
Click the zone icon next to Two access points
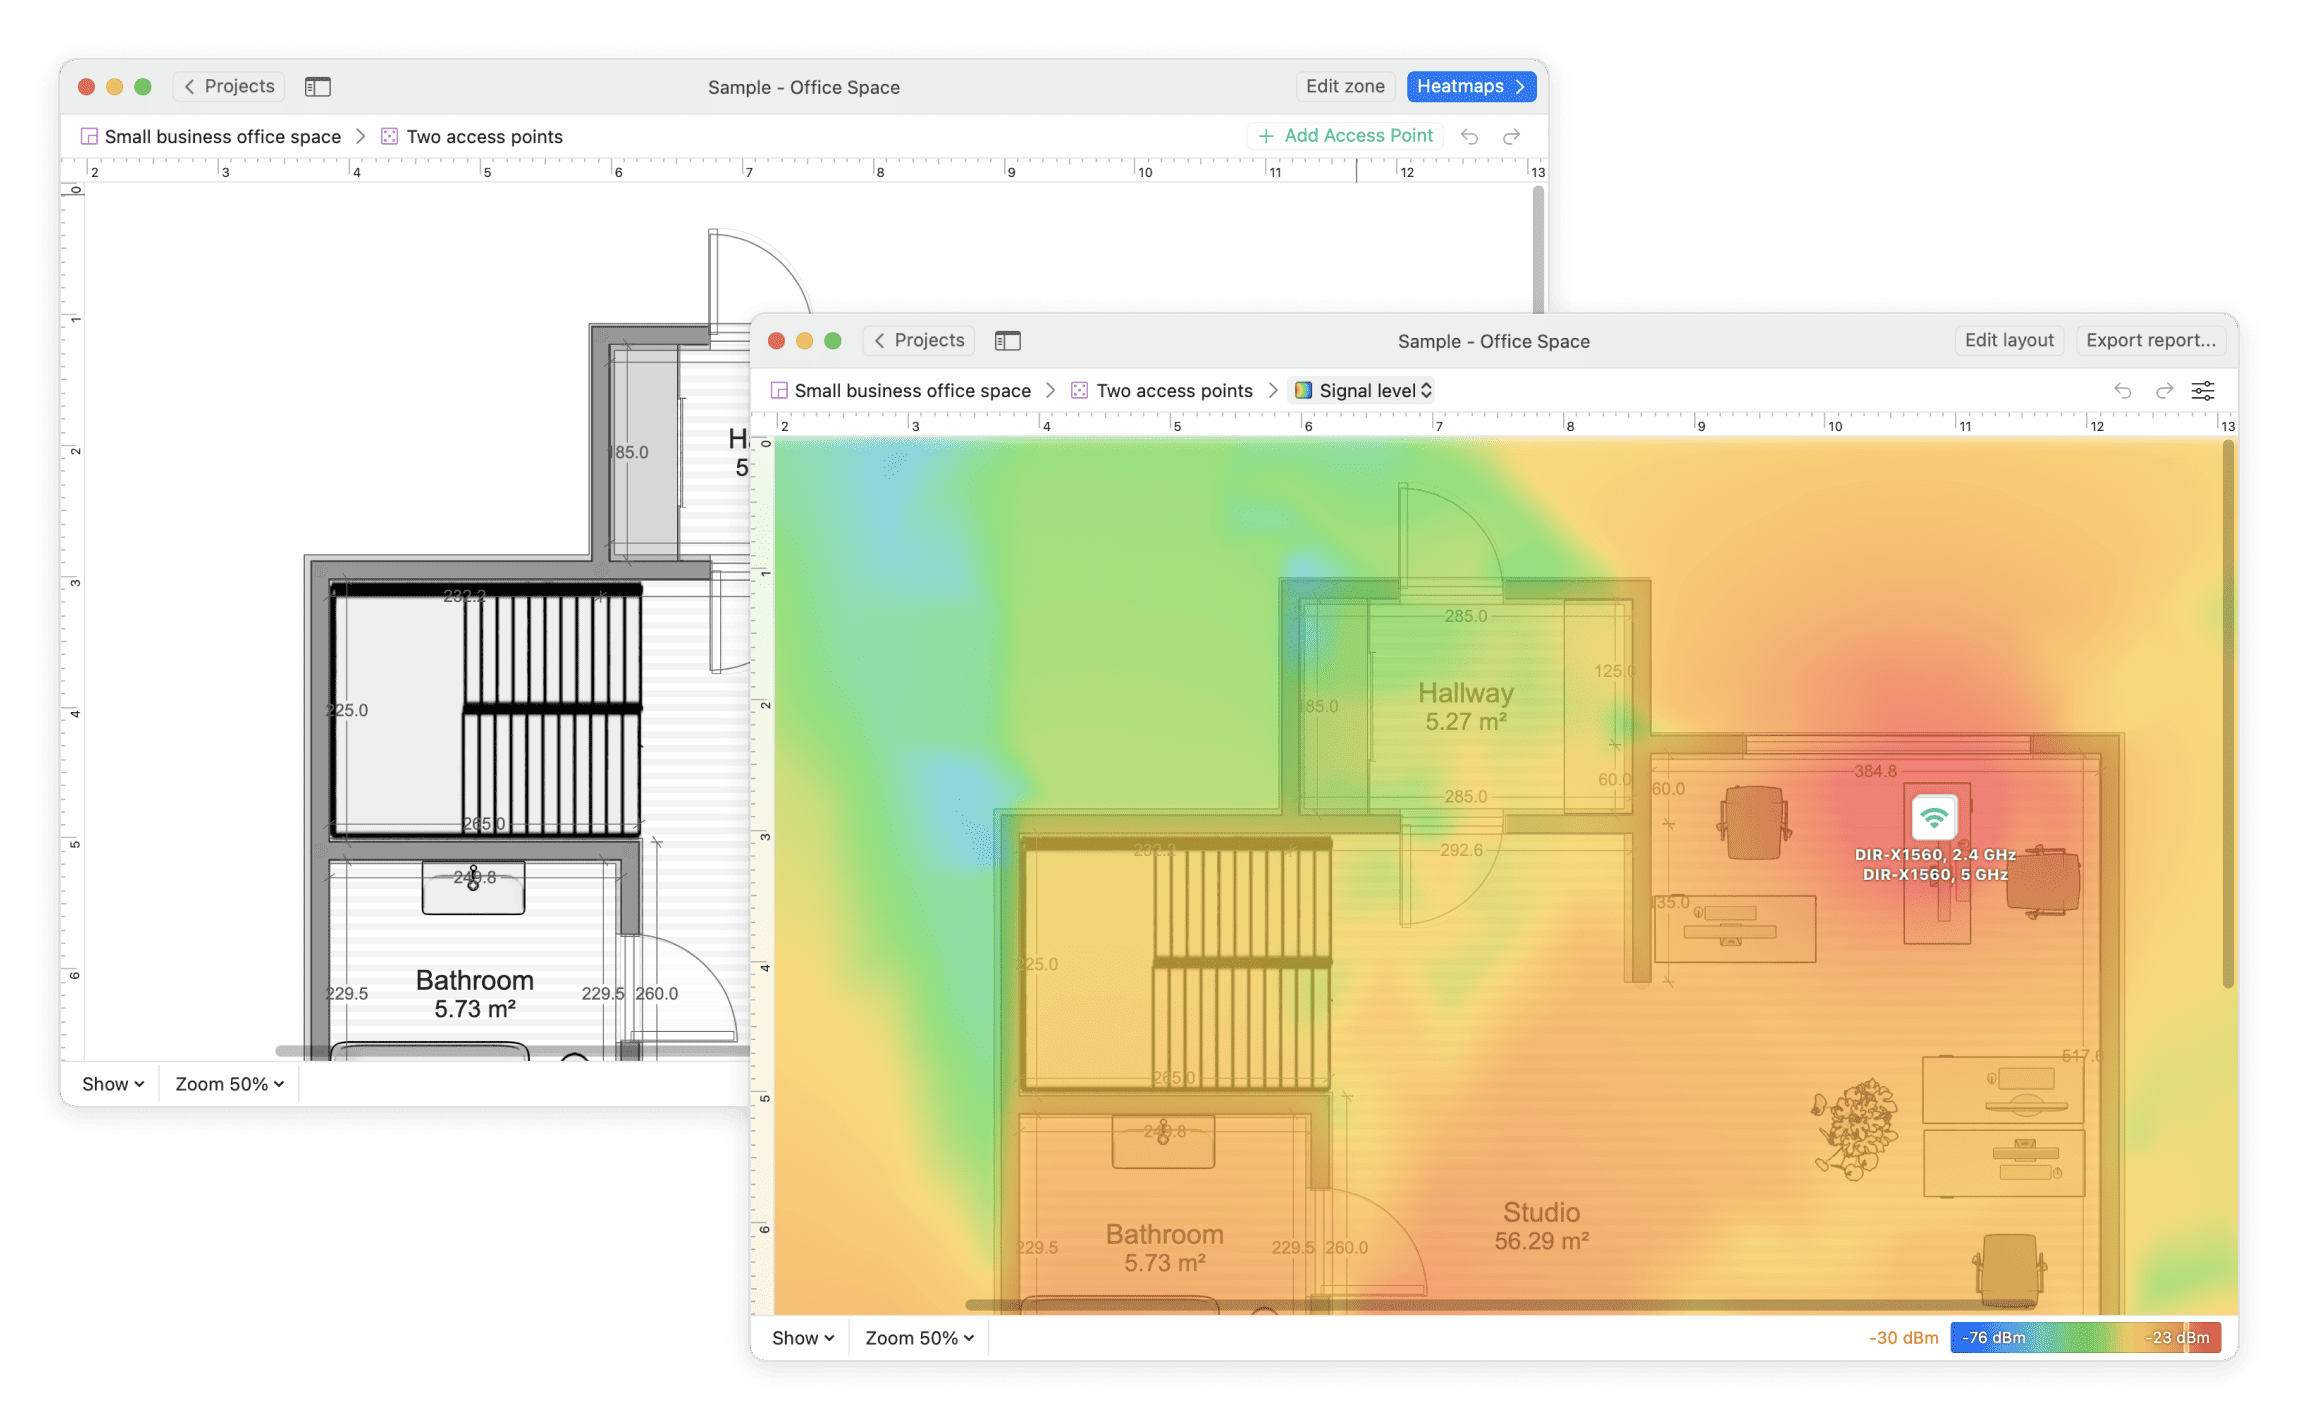coord(1079,390)
